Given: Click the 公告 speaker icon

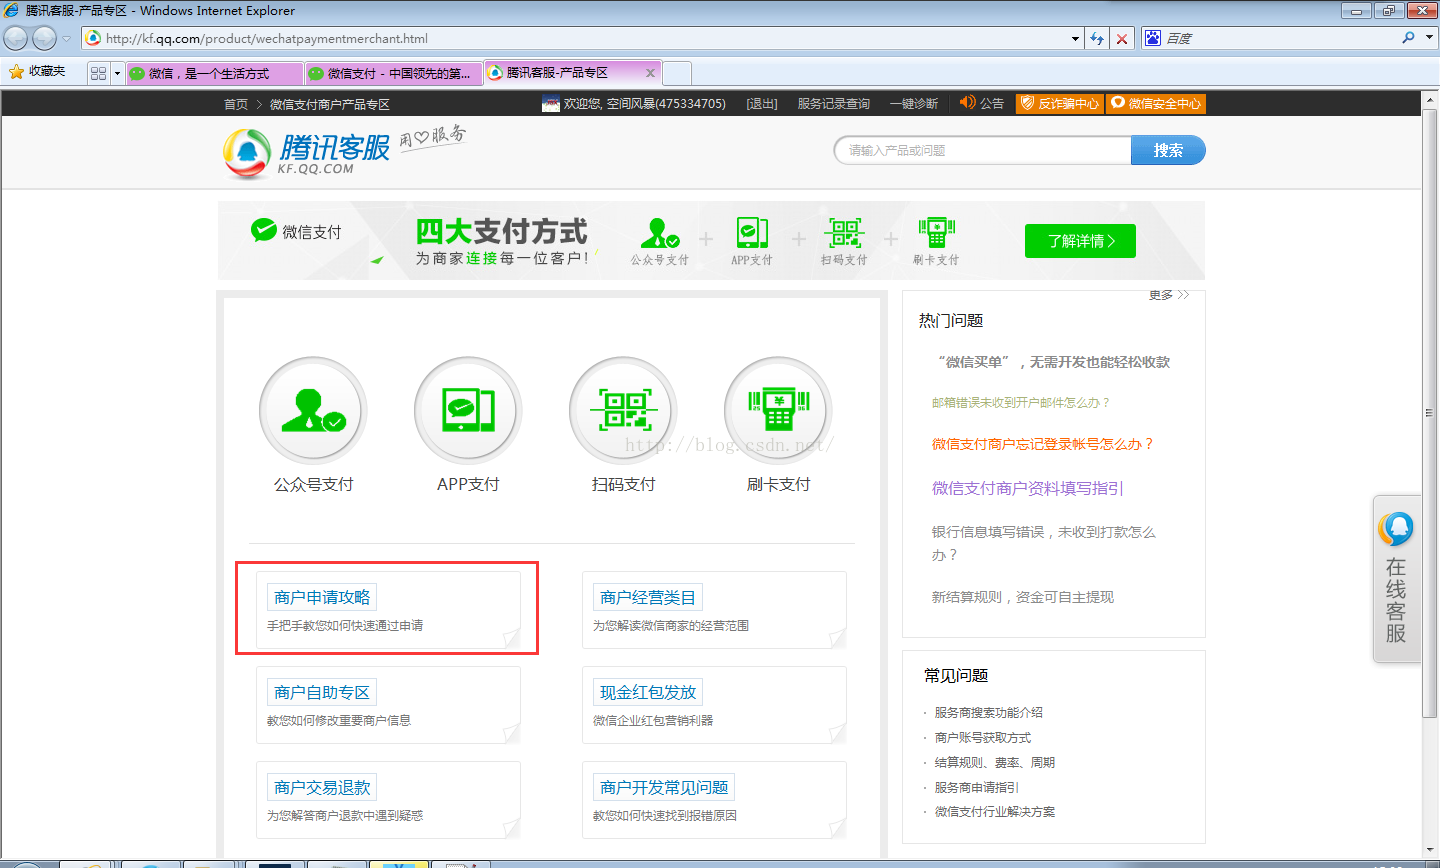Looking at the screenshot, I should click(x=967, y=103).
